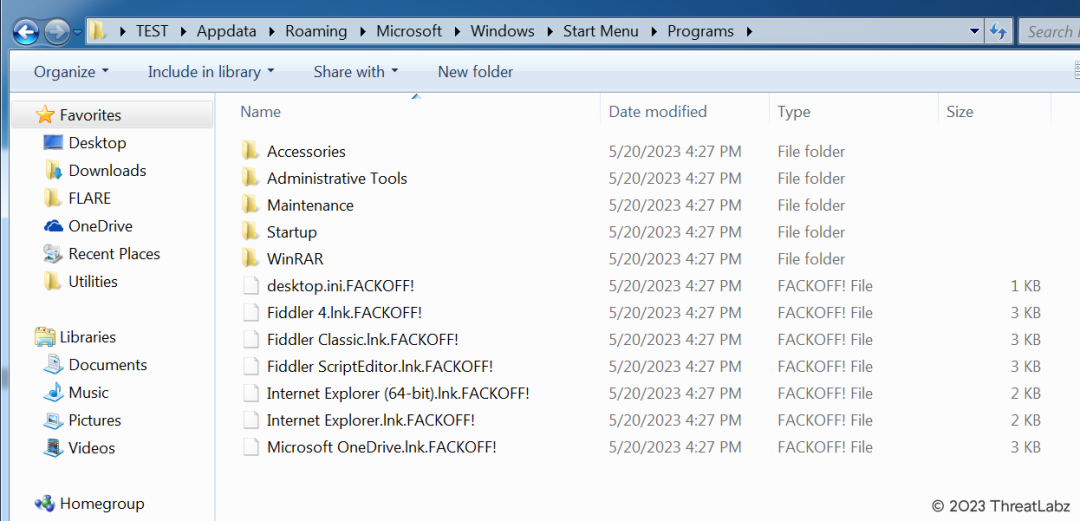Screen dimensions: 1080x521
Task: Sort by the Date modified column header
Action: pos(657,112)
